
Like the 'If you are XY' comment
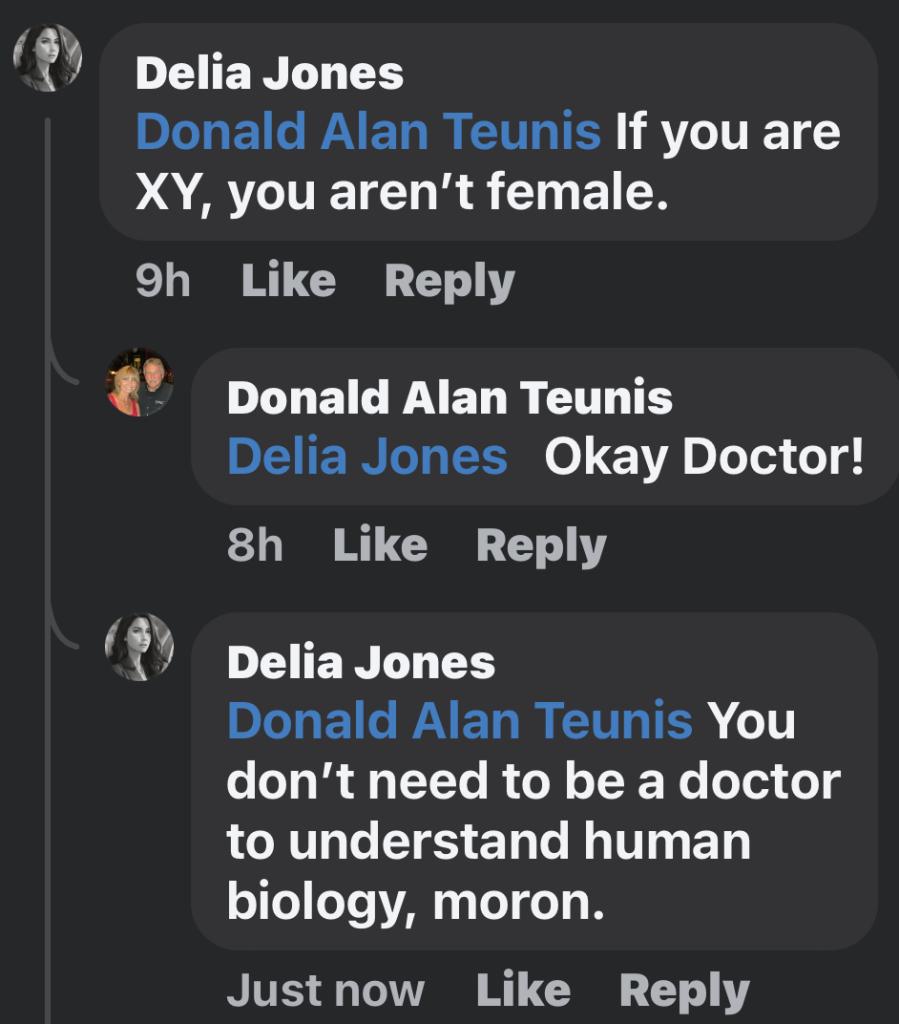(x=288, y=281)
